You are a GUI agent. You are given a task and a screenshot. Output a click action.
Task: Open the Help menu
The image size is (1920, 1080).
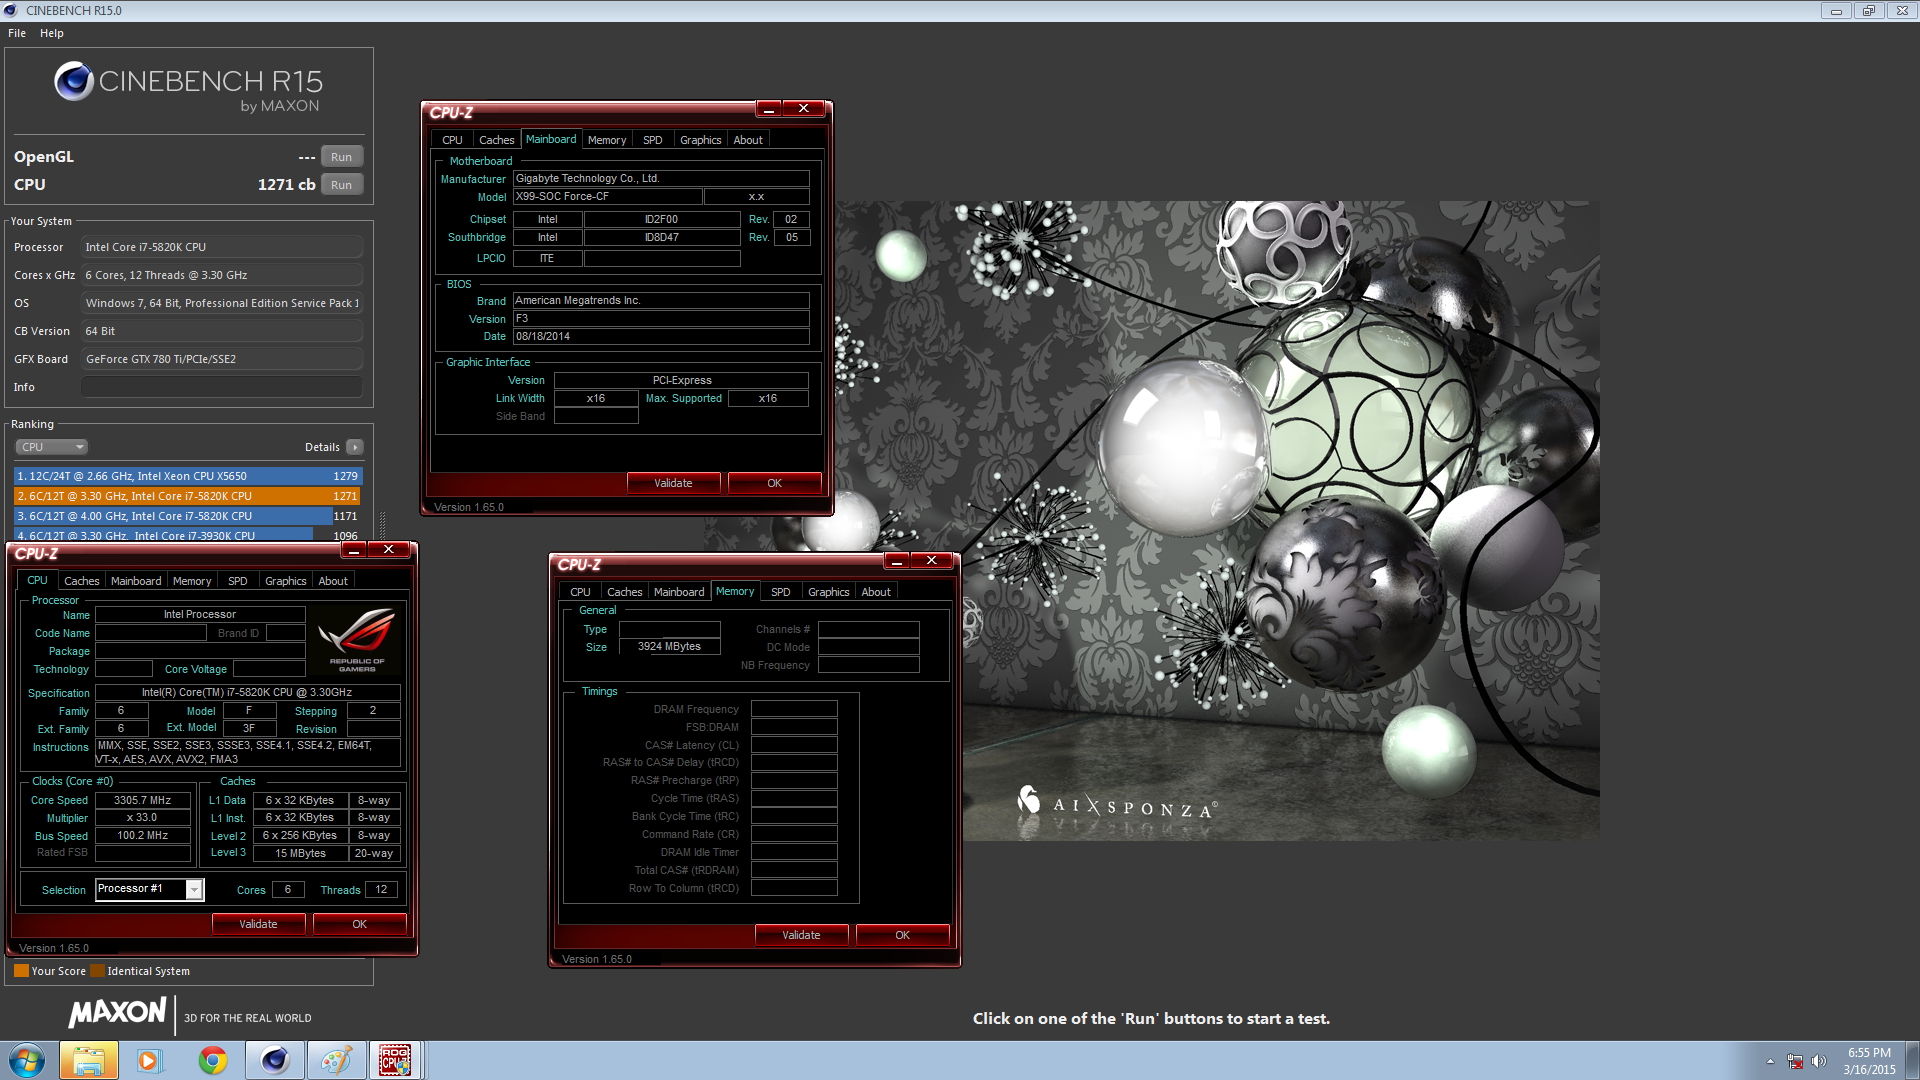pyautogui.click(x=52, y=33)
